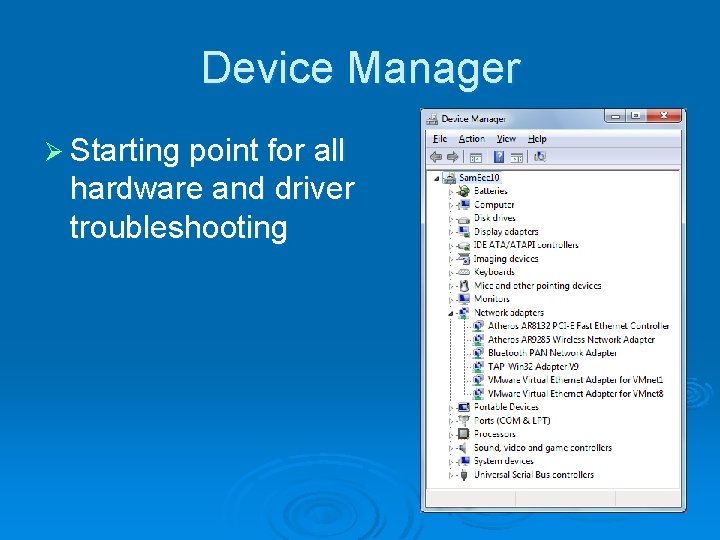Expand Universal Serial Bus controllers node

pyautogui.click(x=450, y=476)
